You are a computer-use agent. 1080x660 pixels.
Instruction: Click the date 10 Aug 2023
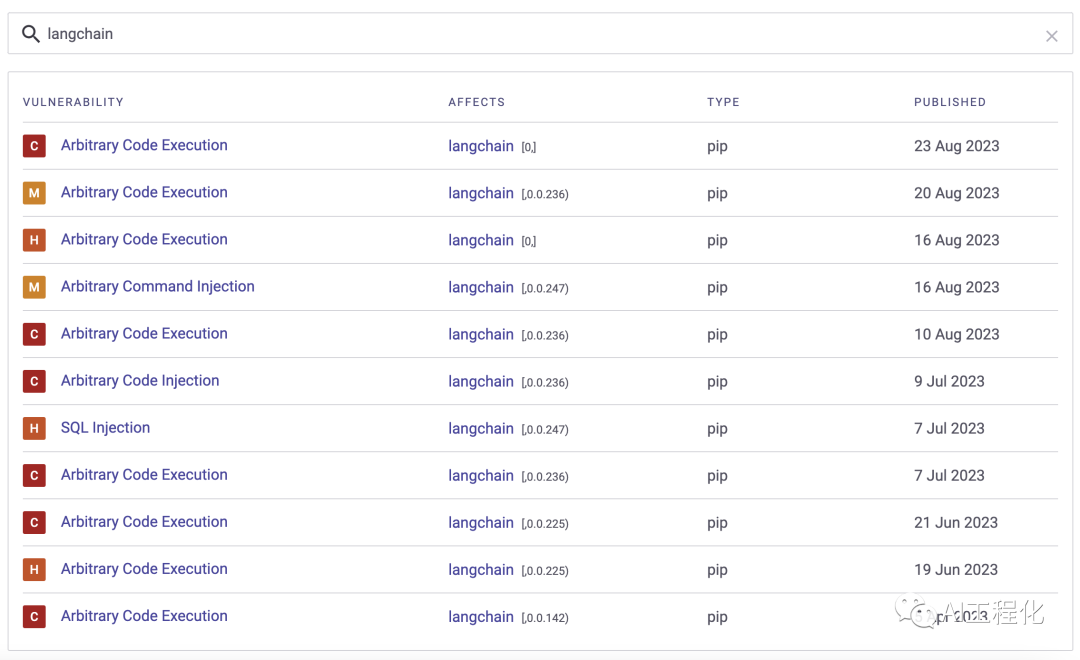point(957,334)
